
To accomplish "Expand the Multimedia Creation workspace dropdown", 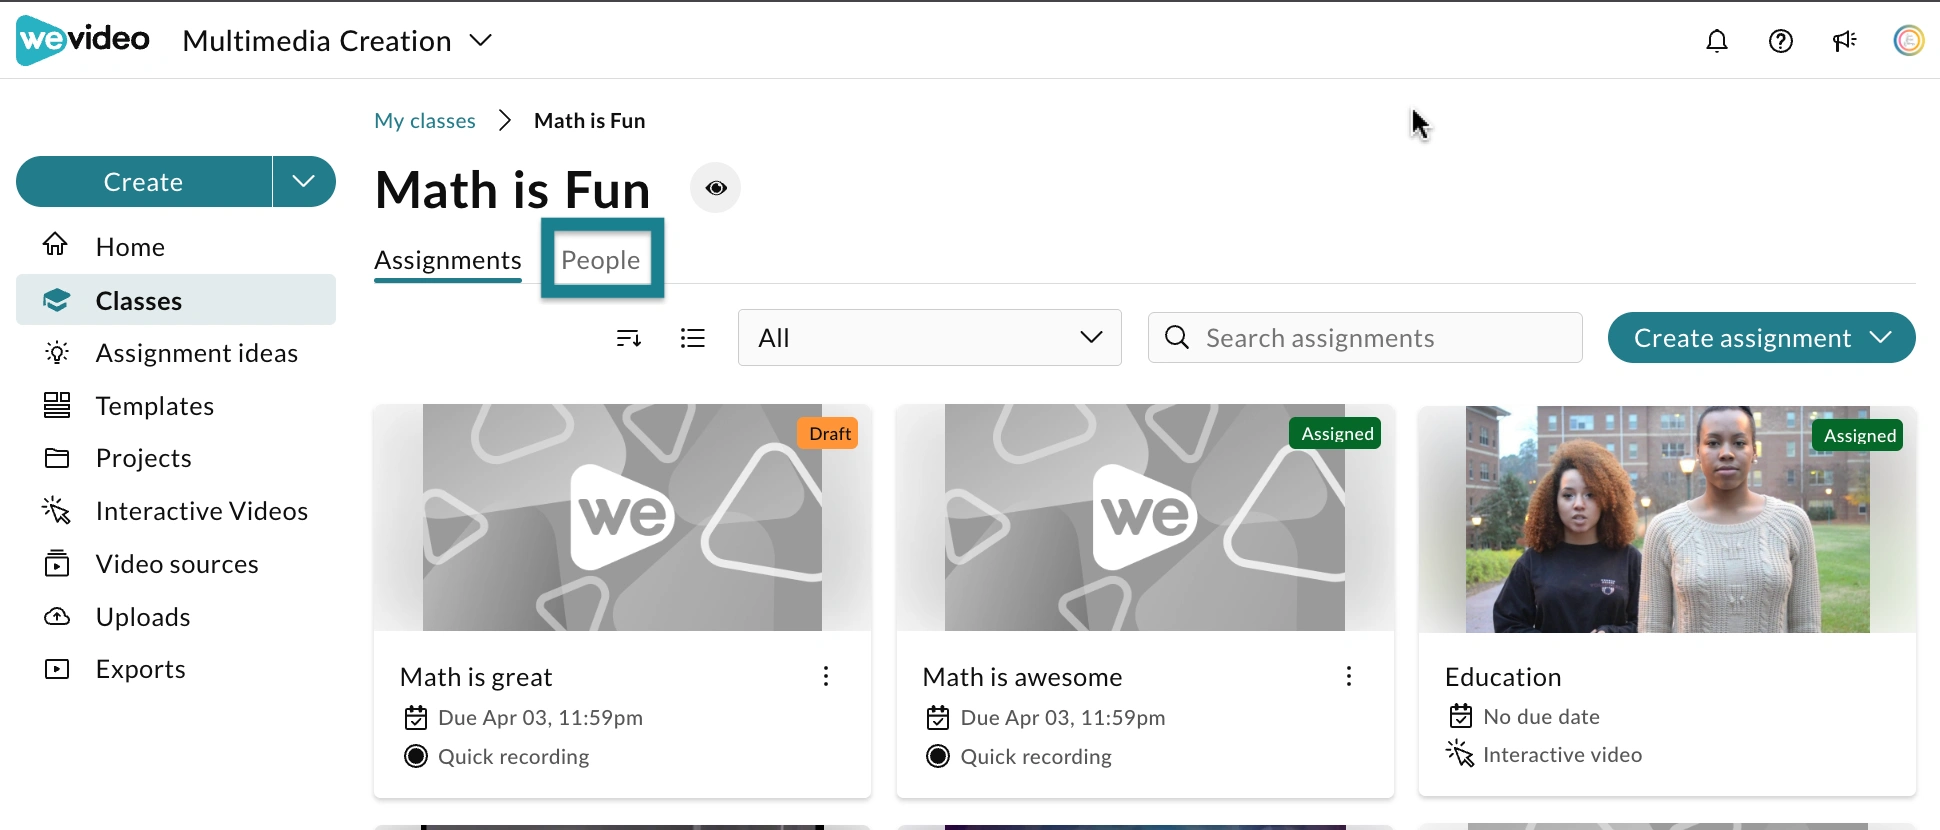I will coord(481,41).
